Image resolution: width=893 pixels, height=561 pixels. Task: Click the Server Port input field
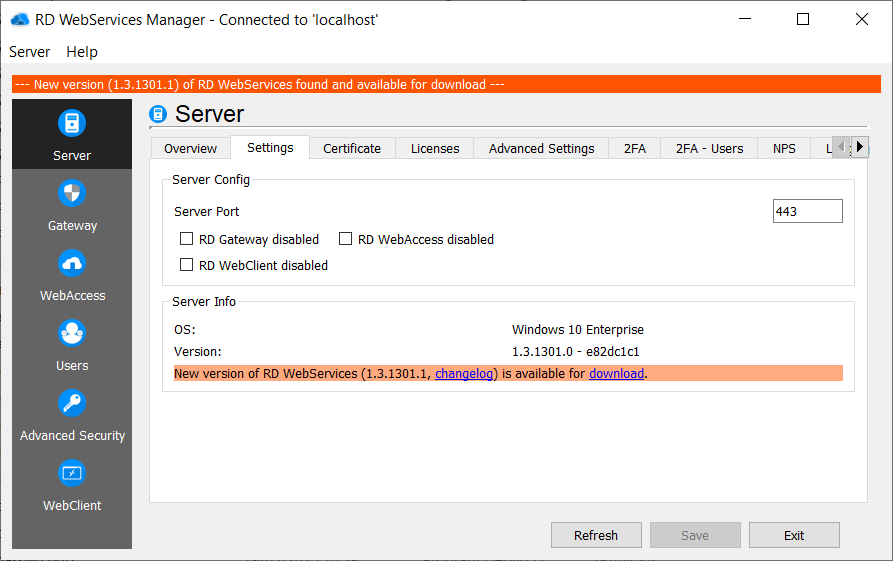(807, 211)
